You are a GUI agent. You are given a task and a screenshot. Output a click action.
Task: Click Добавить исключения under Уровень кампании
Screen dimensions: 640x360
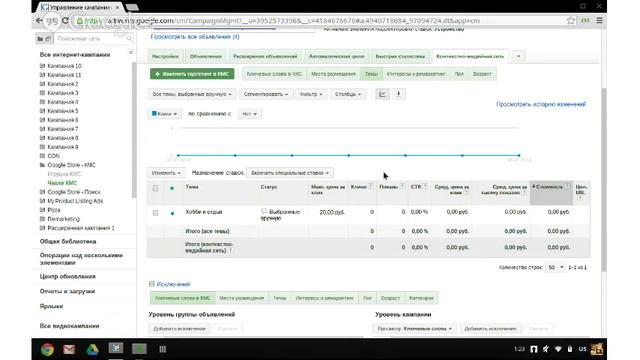coord(490,329)
